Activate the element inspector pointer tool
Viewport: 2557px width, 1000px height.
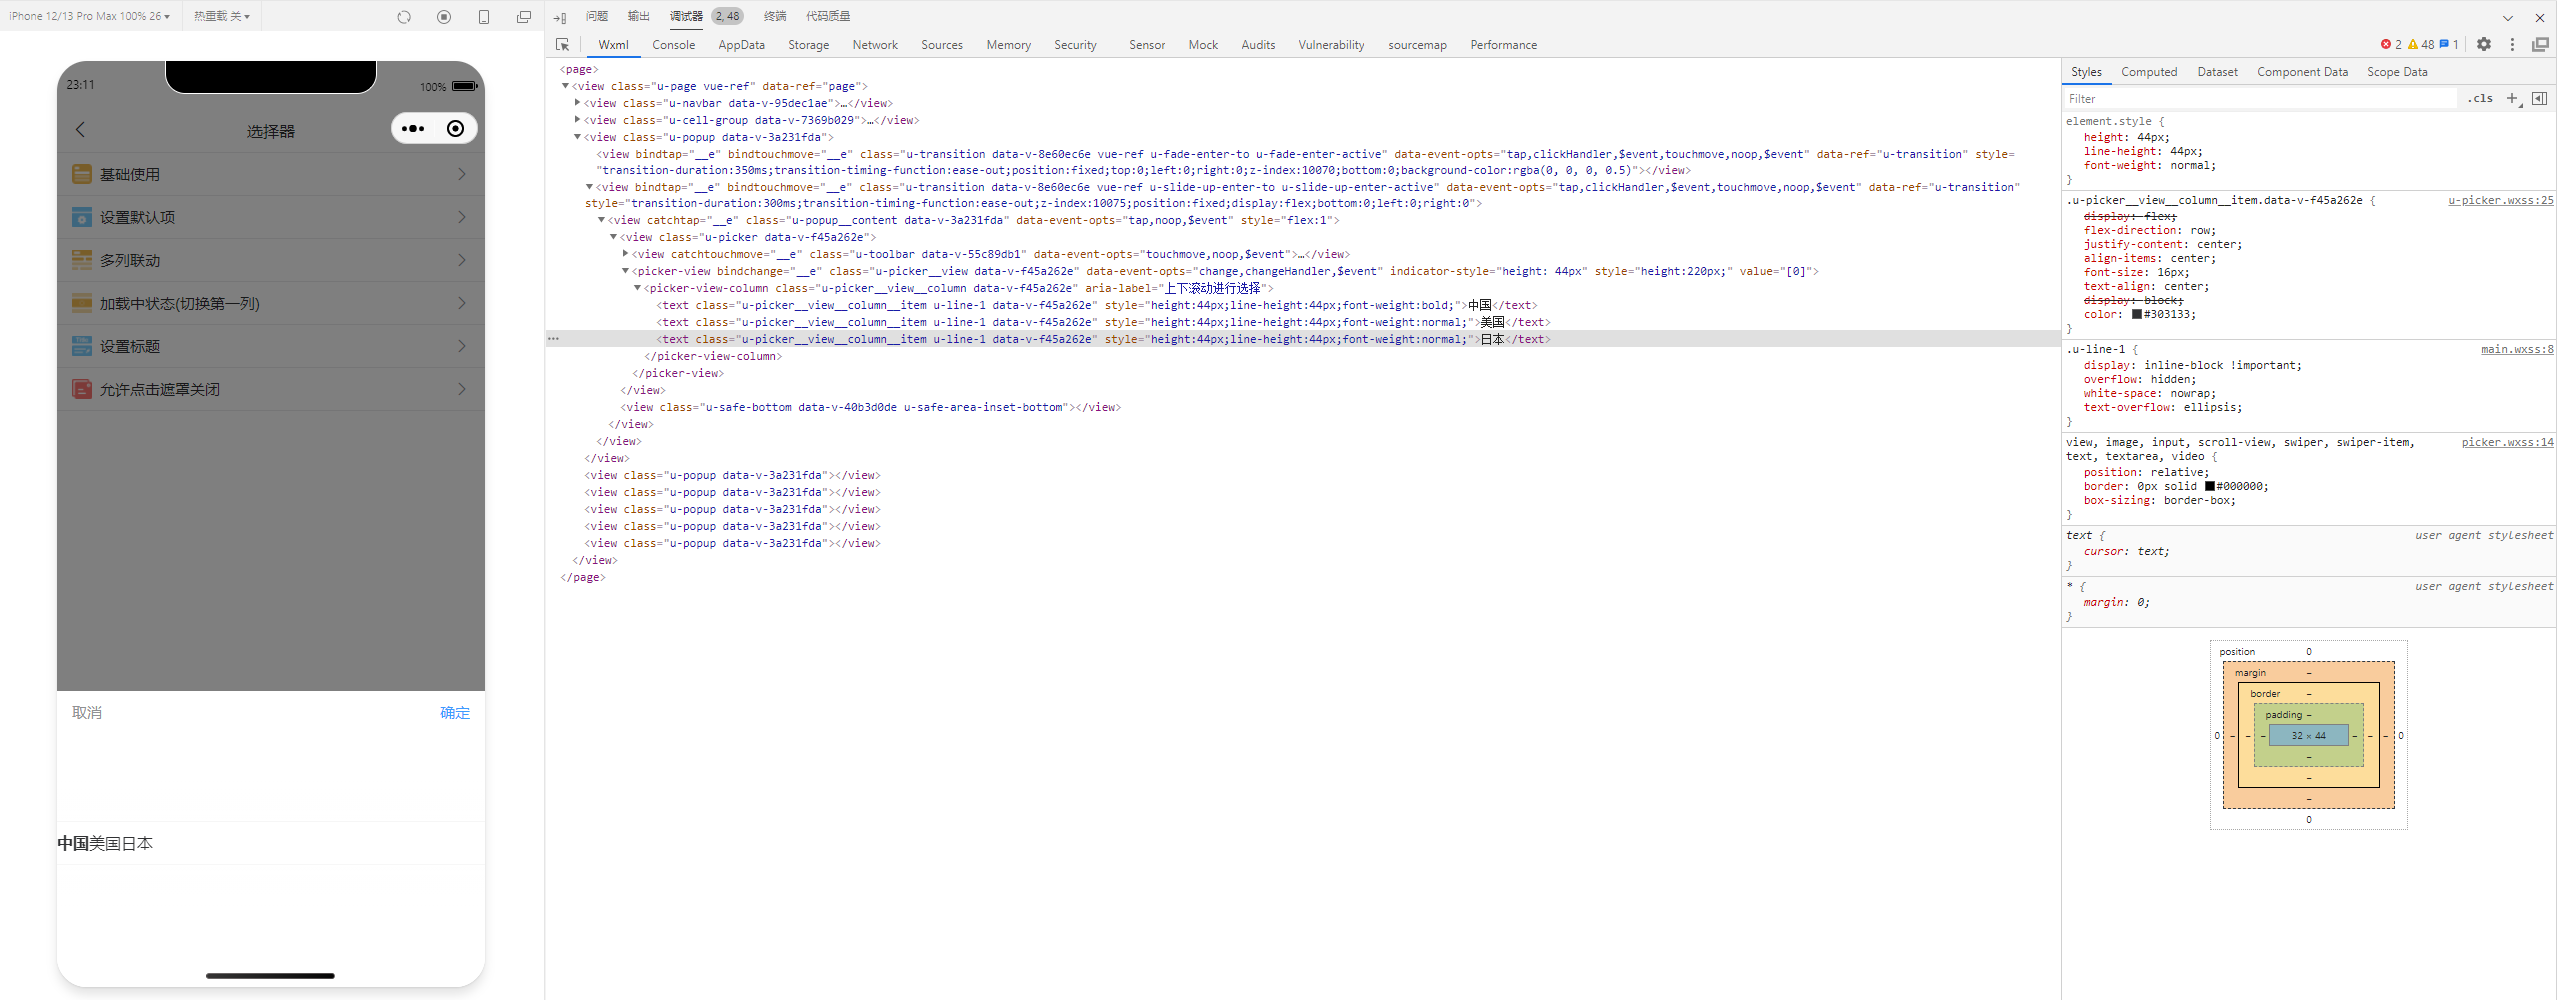tap(563, 45)
